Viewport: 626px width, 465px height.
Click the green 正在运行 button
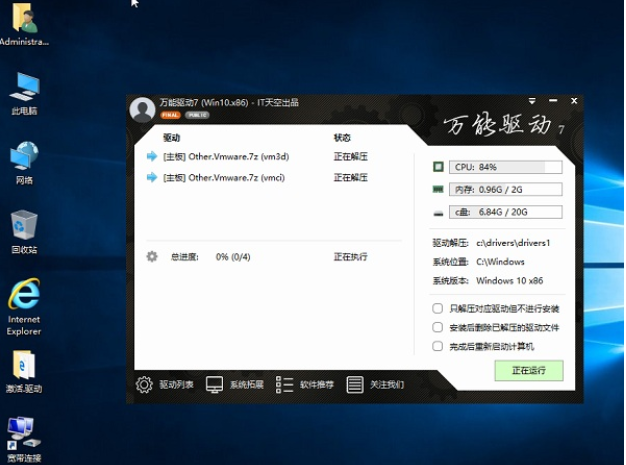[529, 370]
